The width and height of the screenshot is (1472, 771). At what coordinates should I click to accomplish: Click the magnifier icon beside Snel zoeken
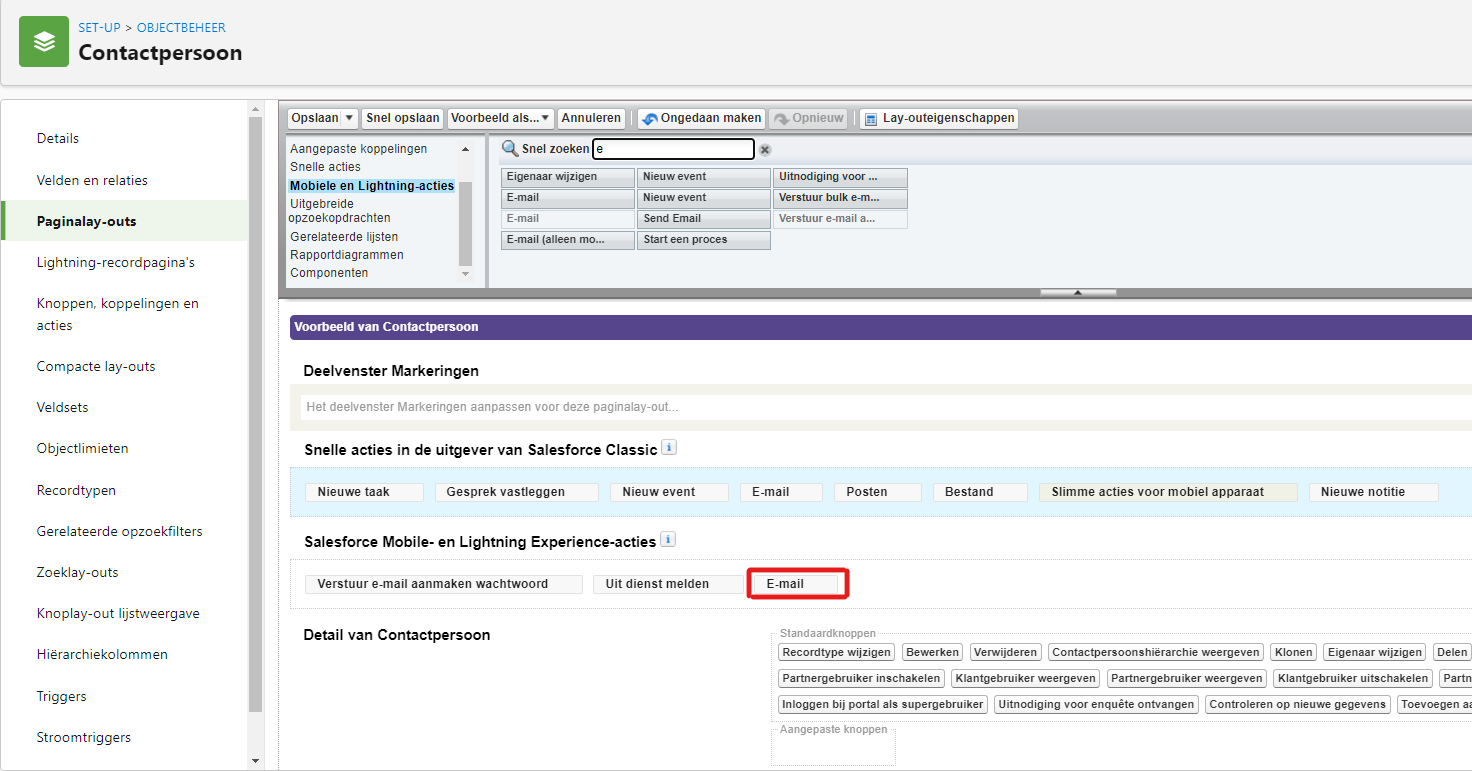[x=510, y=149]
